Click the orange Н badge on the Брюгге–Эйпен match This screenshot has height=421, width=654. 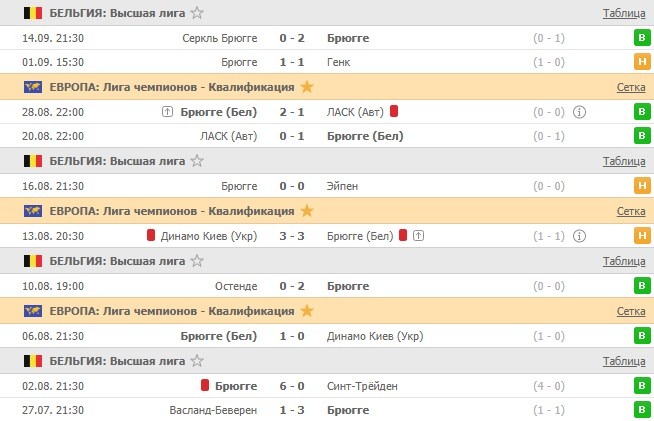(x=640, y=186)
